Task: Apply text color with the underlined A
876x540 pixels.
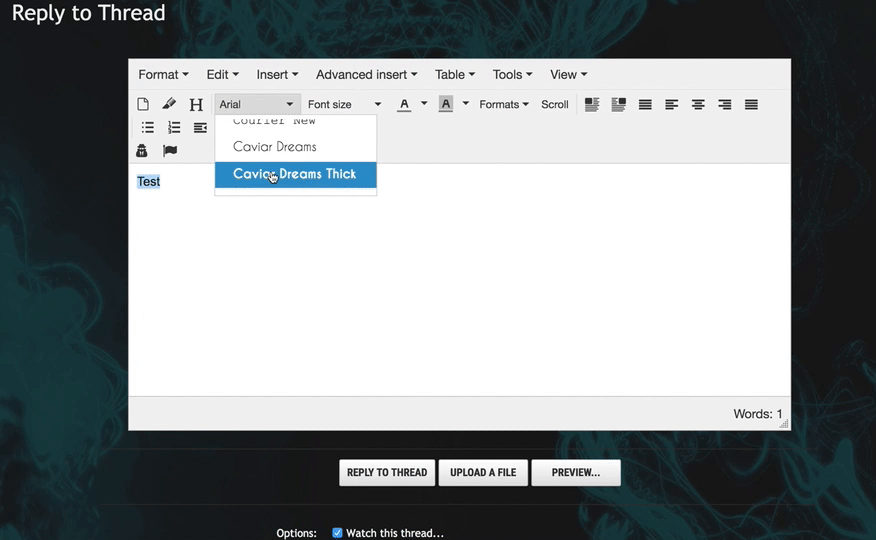Action: (x=404, y=104)
